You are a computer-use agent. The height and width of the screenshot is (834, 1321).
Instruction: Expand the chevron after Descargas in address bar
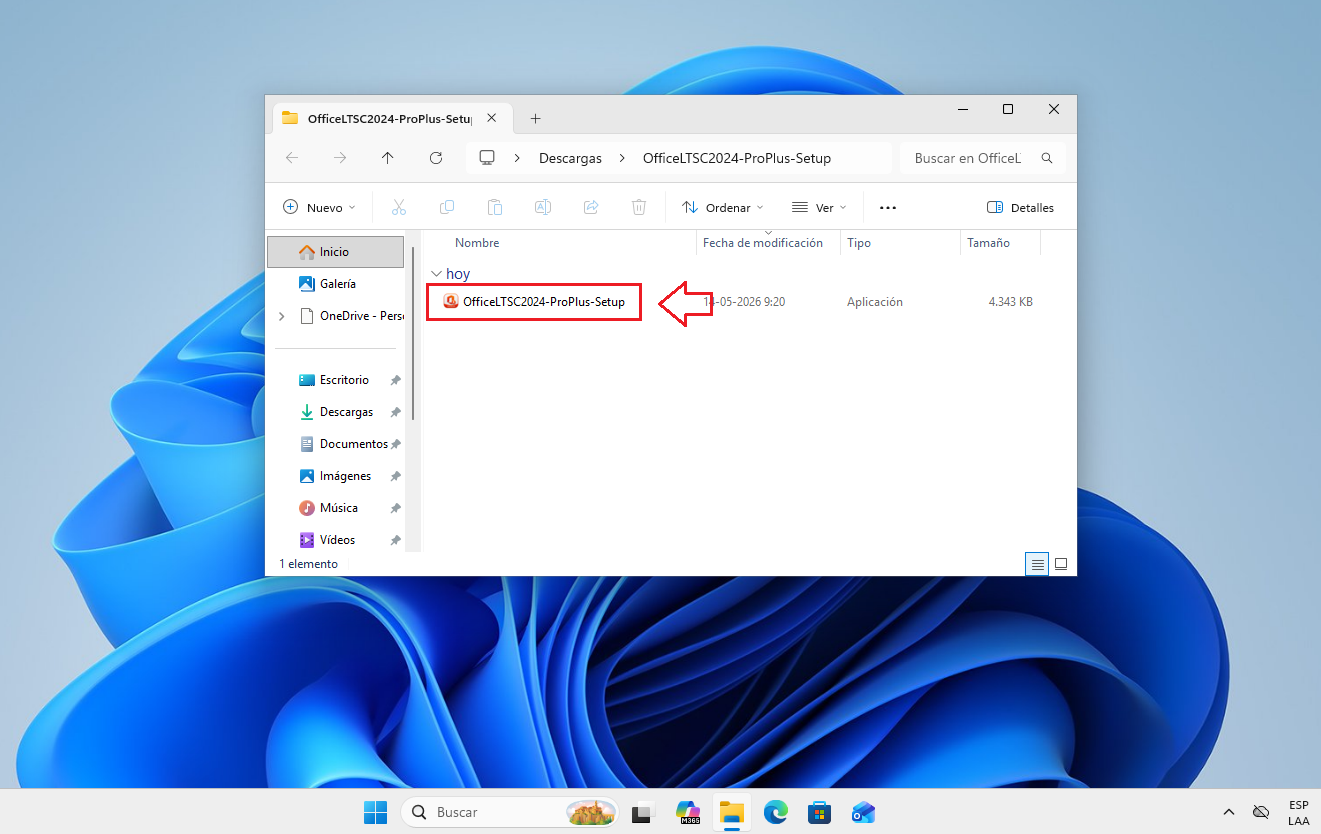coord(621,158)
